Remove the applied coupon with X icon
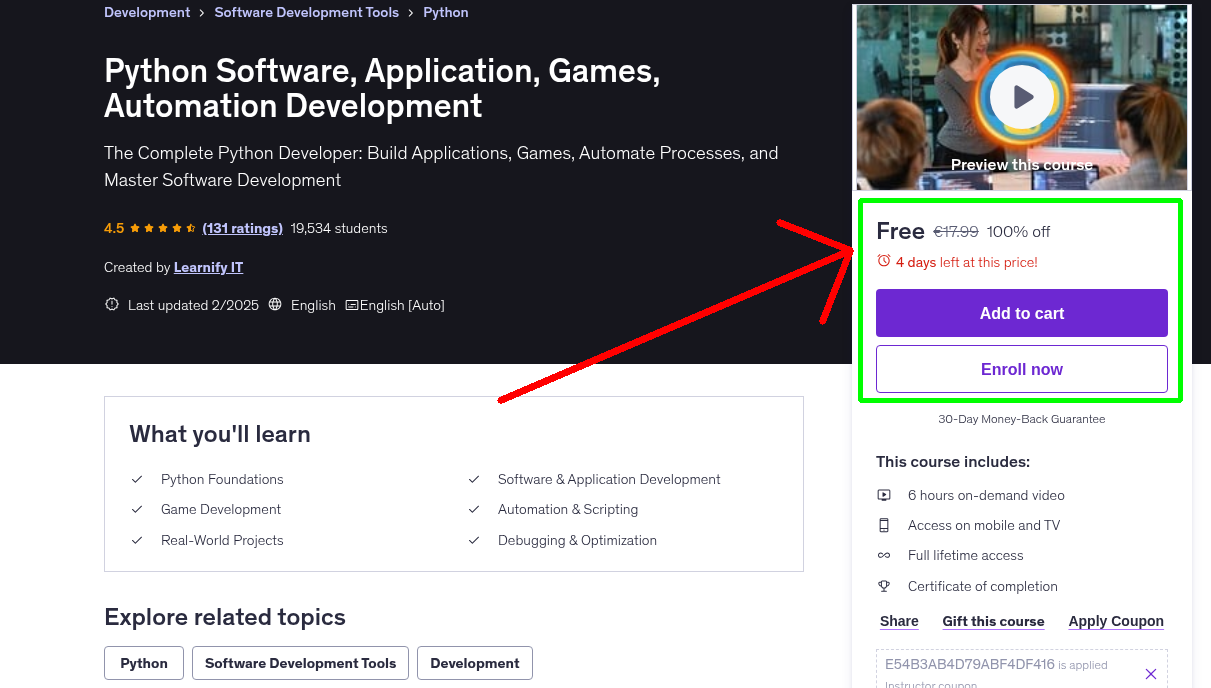Viewport: 1211px width, 688px height. (x=1150, y=674)
